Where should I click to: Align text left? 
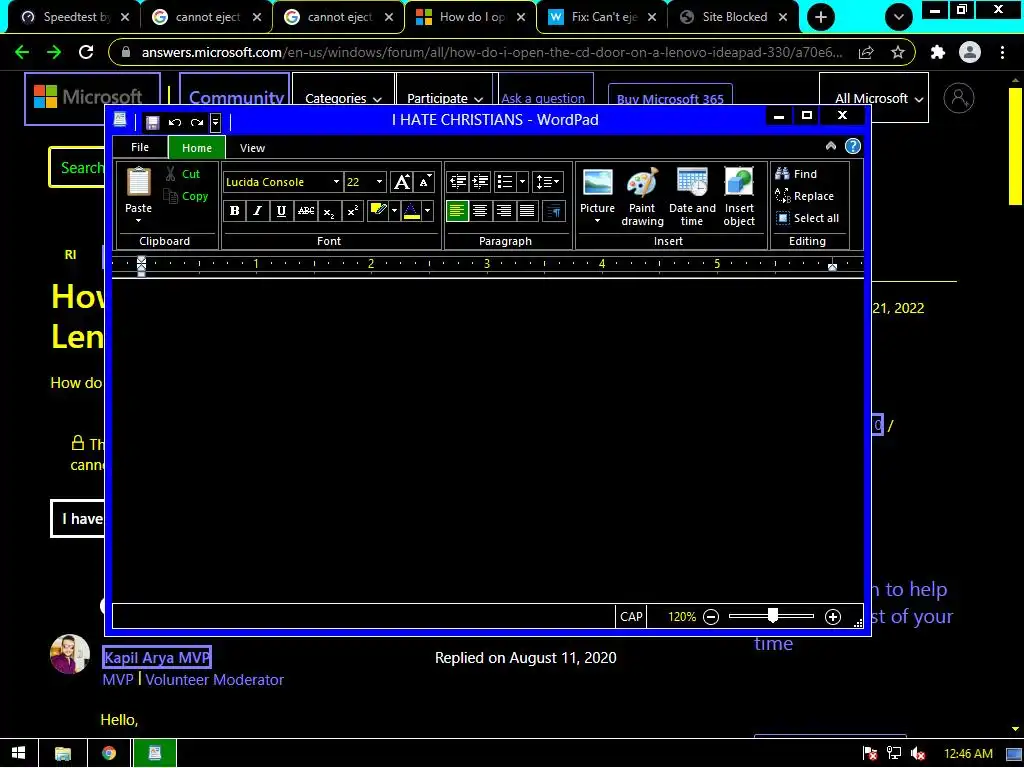point(457,211)
